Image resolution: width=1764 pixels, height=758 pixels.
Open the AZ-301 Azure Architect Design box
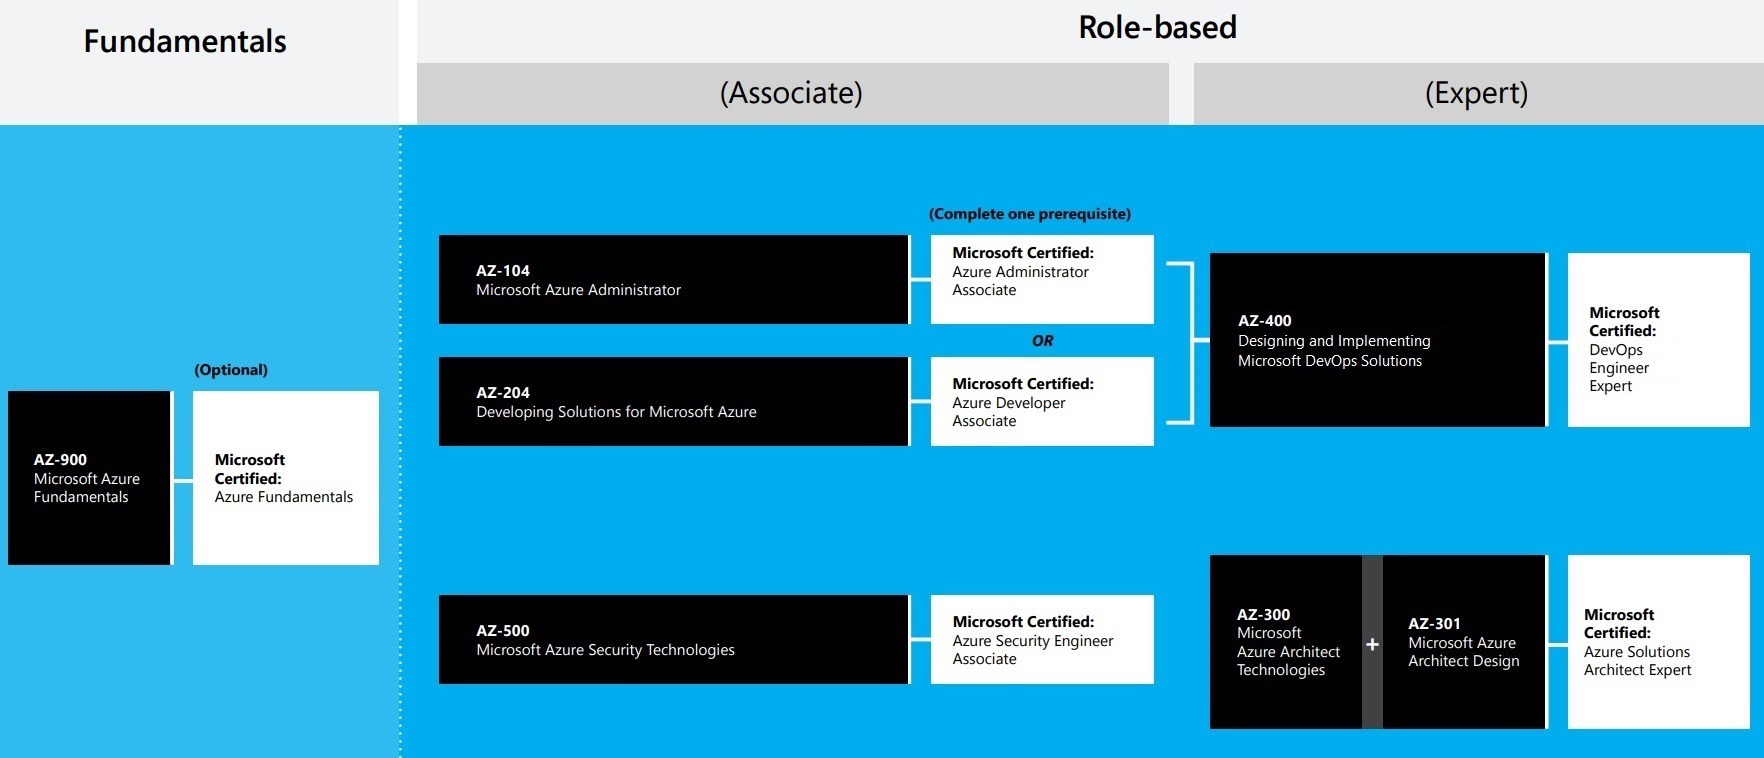click(x=1464, y=642)
